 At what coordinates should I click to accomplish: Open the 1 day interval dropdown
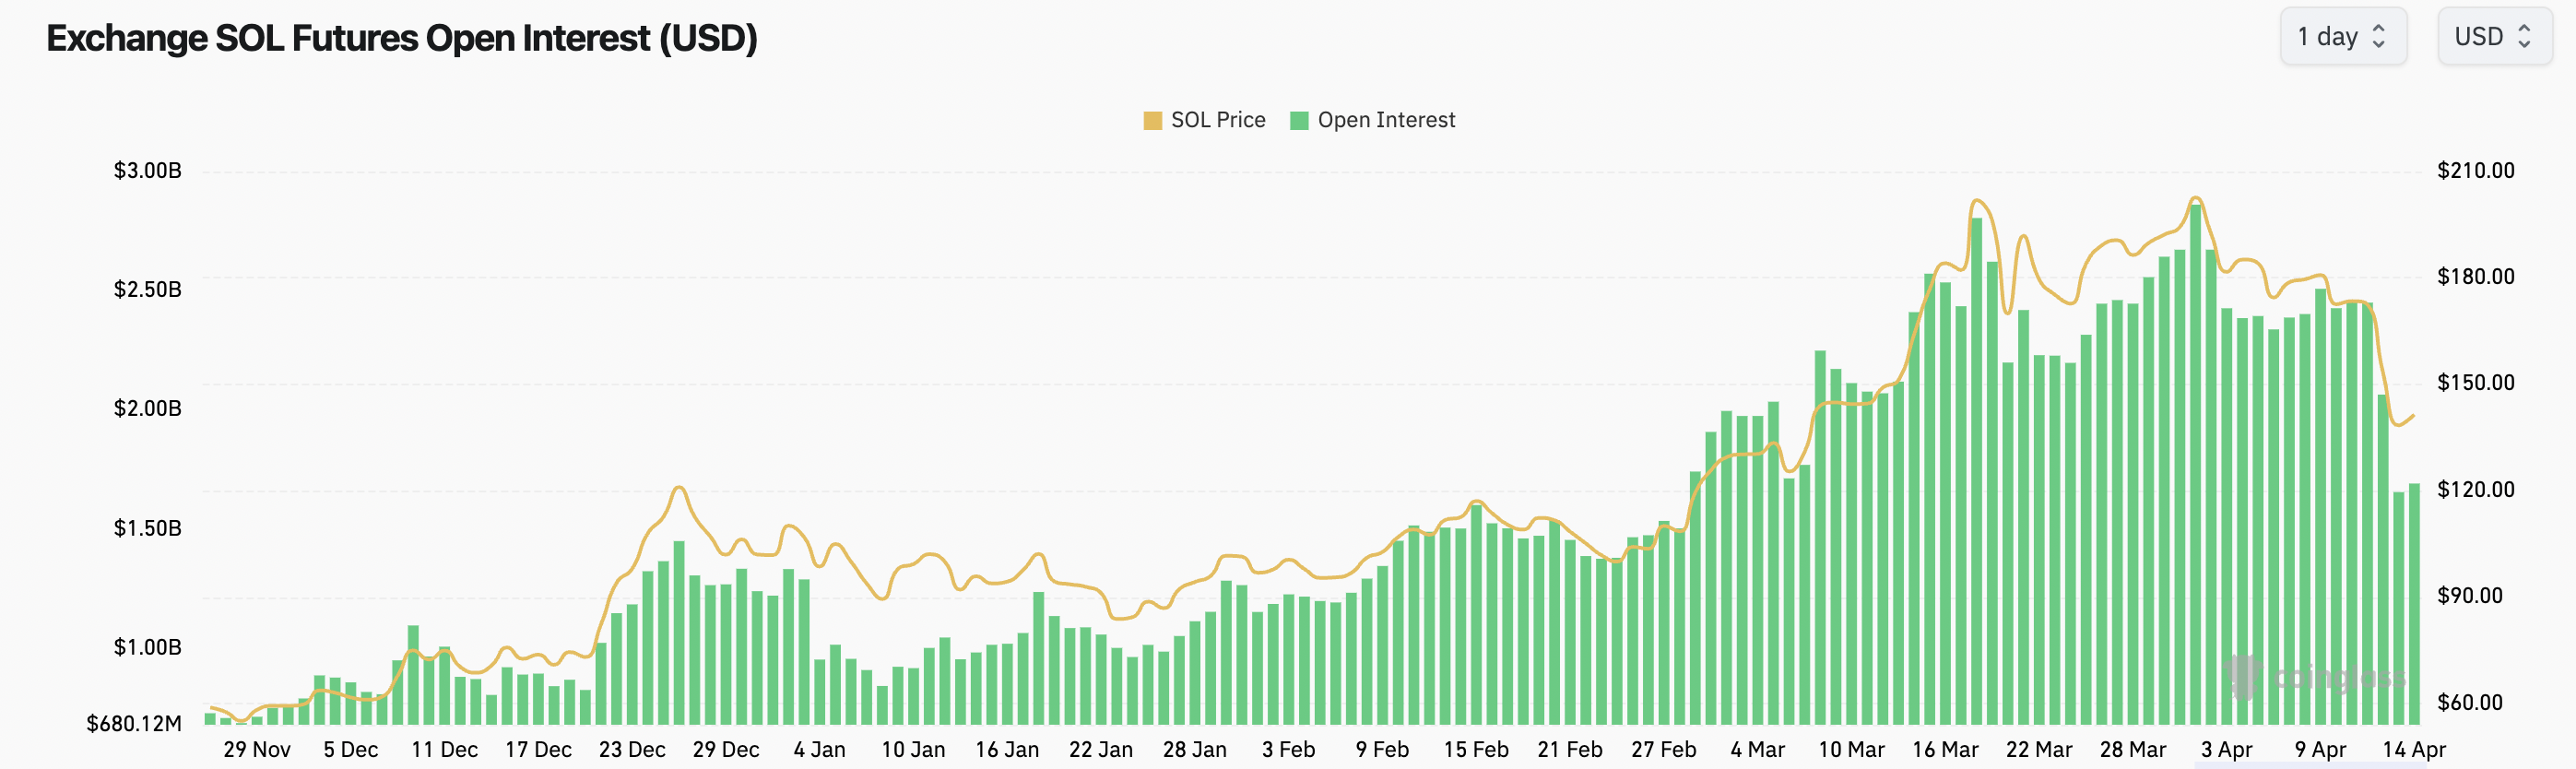coord(2341,37)
